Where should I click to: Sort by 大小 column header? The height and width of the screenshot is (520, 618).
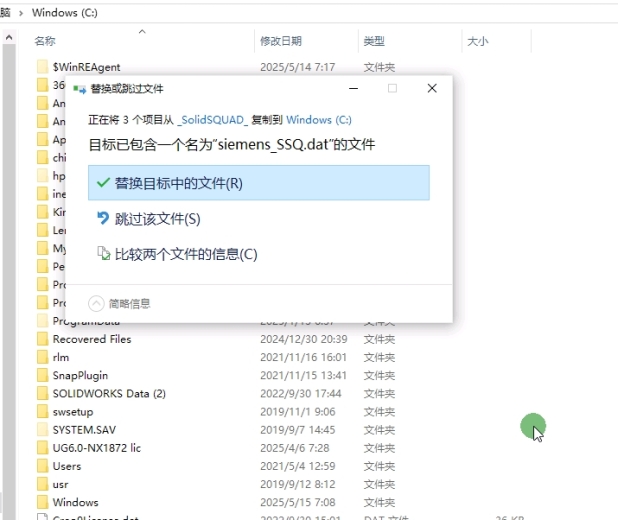478,41
